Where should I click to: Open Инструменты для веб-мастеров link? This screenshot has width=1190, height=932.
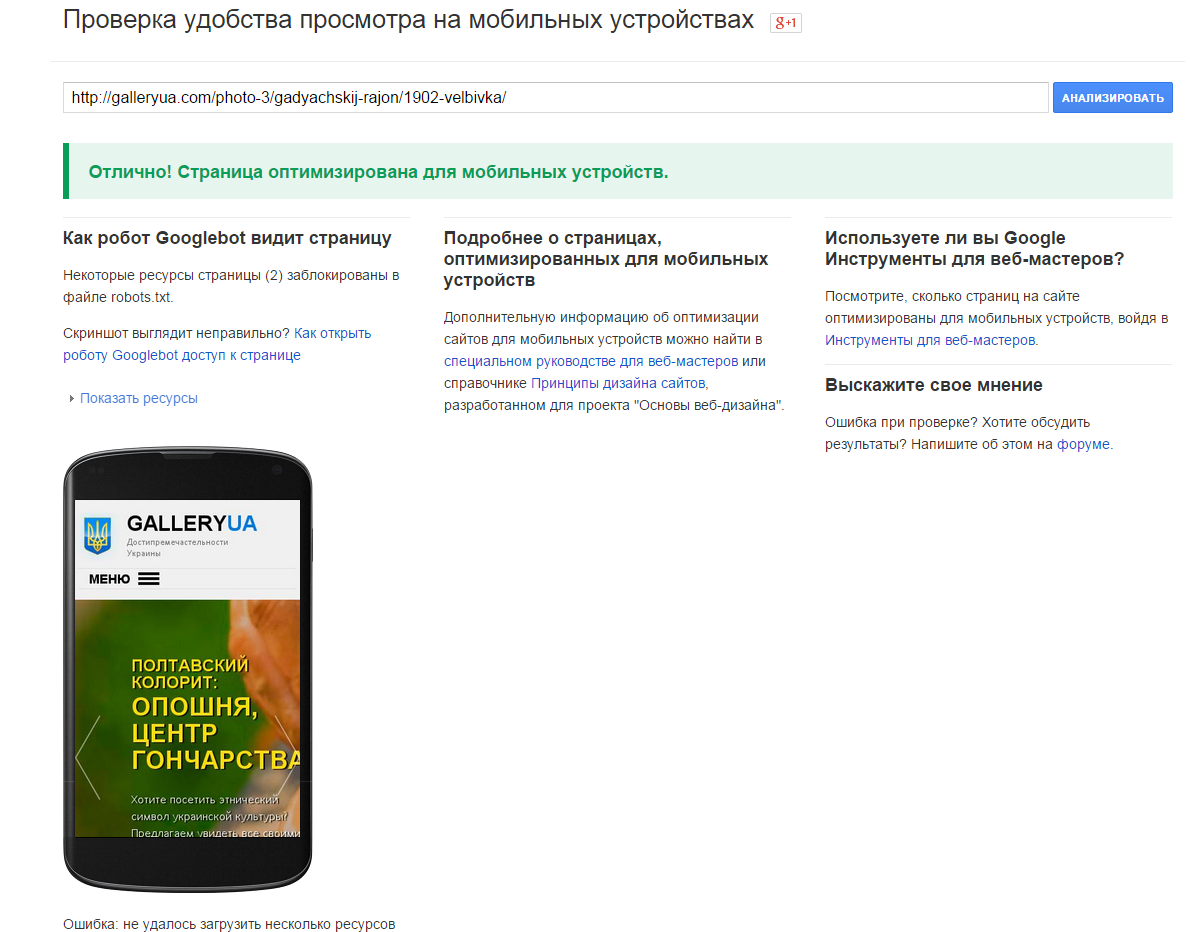pos(930,340)
